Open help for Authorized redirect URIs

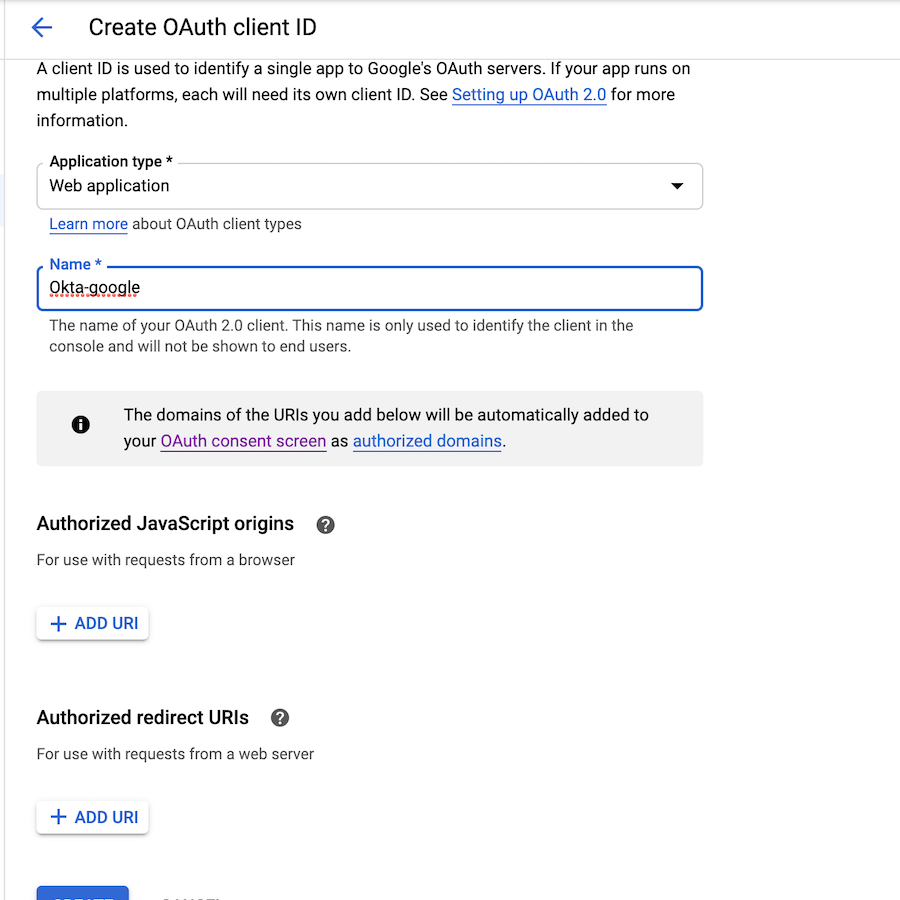point(279,717)
